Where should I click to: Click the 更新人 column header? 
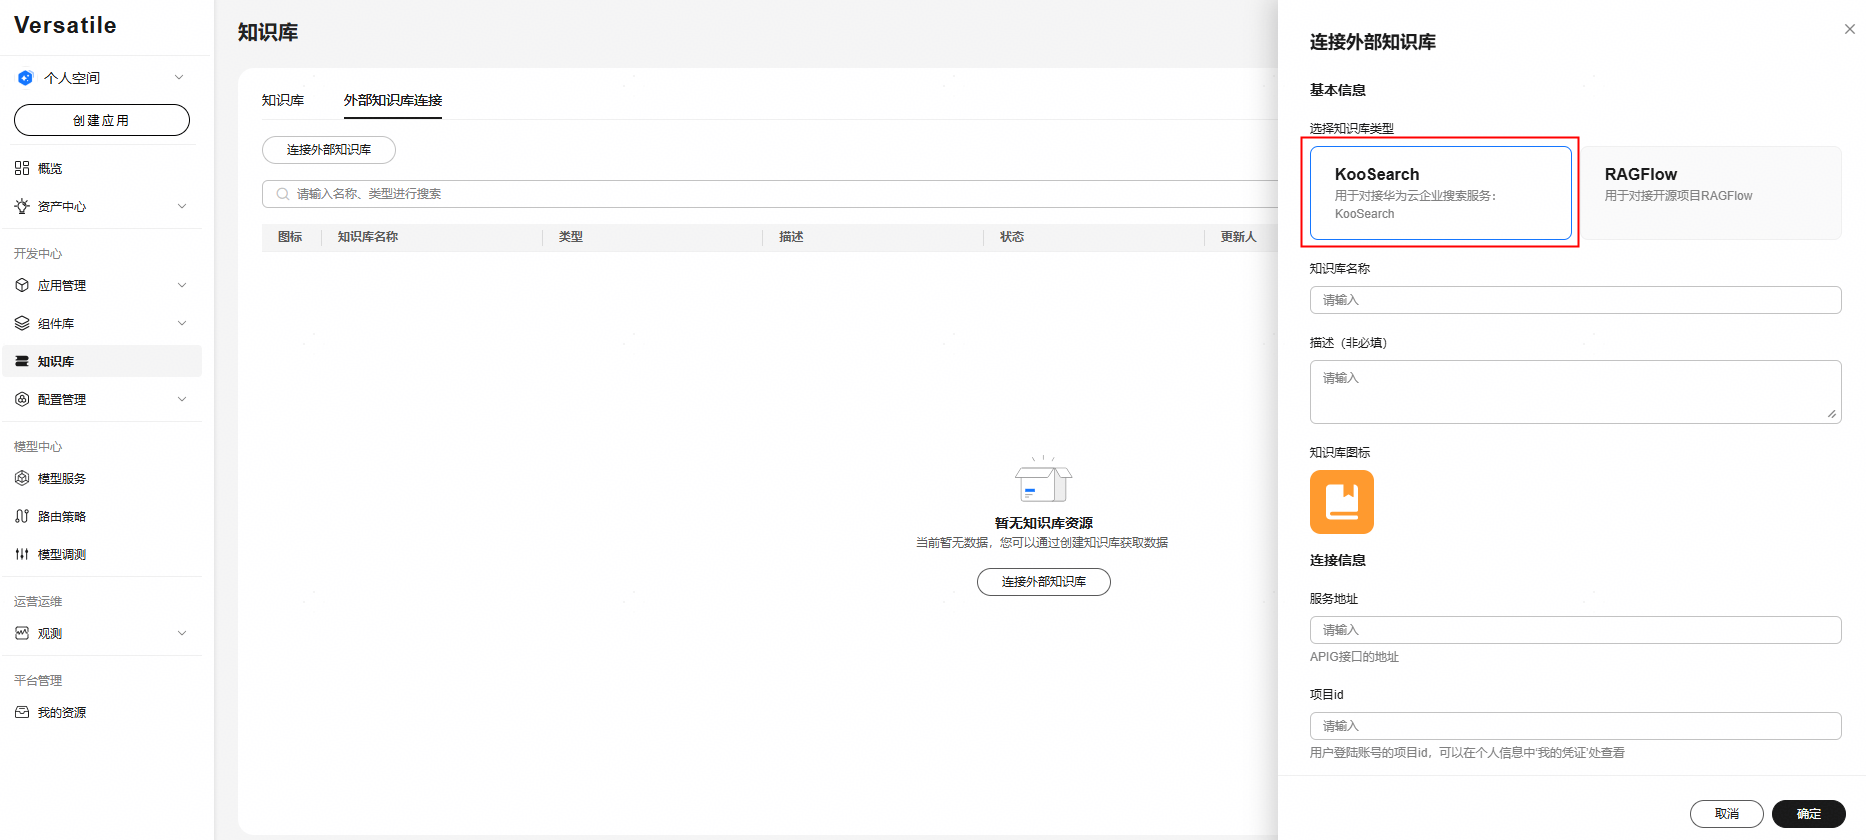tap(1238, 237)
